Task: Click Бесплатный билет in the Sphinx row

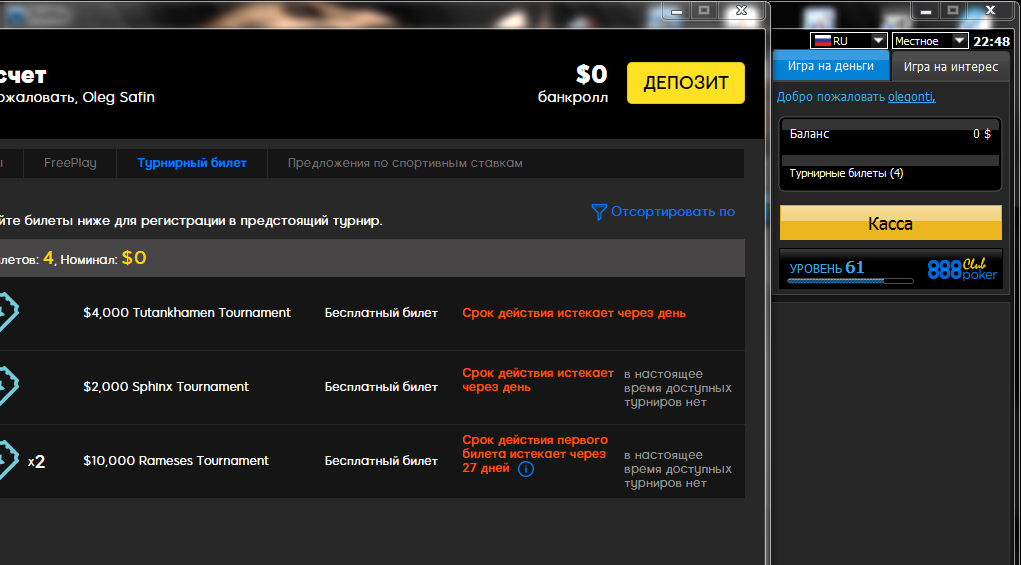Action: pyautogui.click(x=382, y=387)
